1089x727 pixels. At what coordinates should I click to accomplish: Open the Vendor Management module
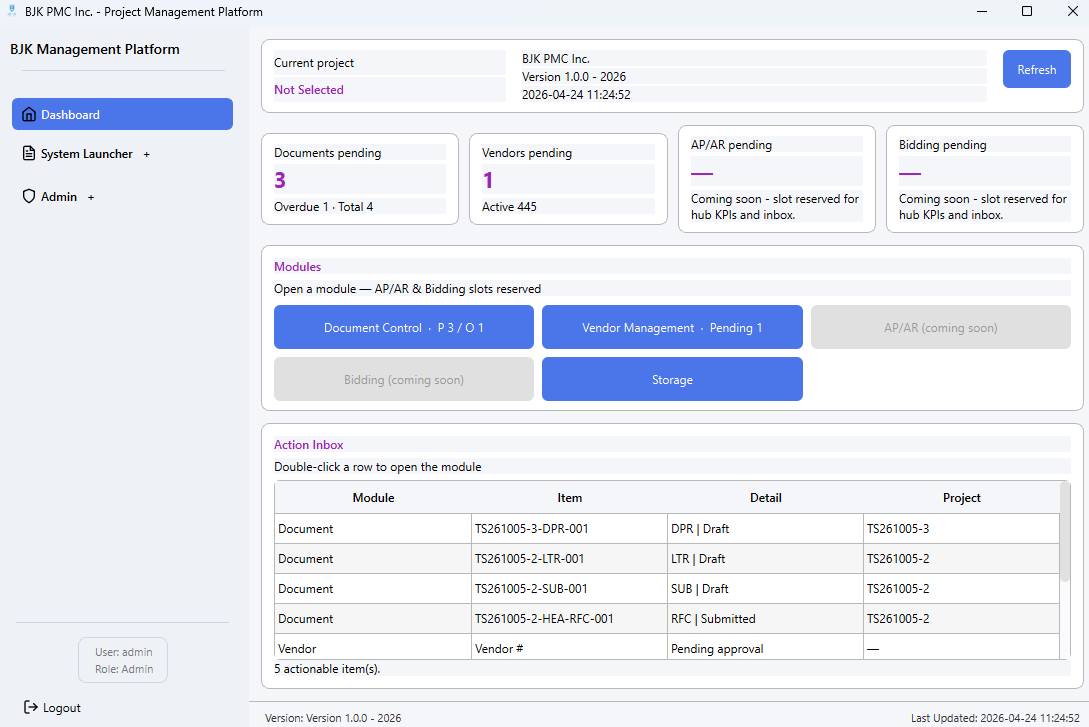click(672, 327)
